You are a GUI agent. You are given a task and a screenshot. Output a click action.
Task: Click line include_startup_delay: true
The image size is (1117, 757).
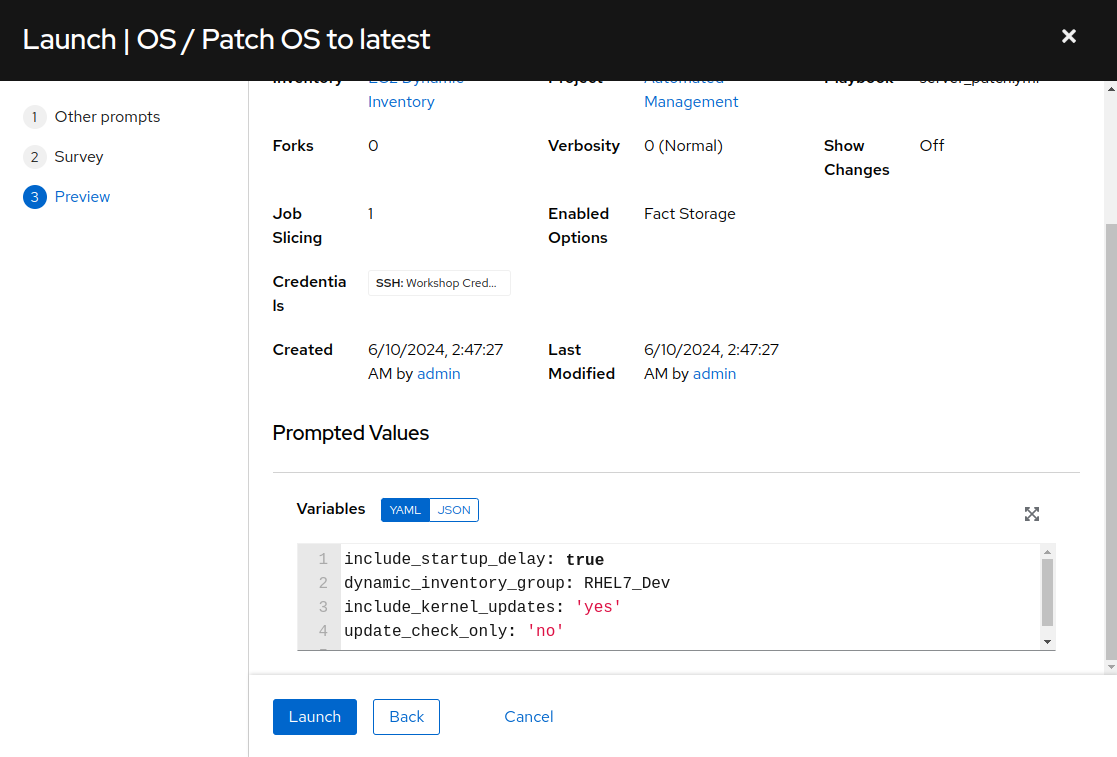474,559
